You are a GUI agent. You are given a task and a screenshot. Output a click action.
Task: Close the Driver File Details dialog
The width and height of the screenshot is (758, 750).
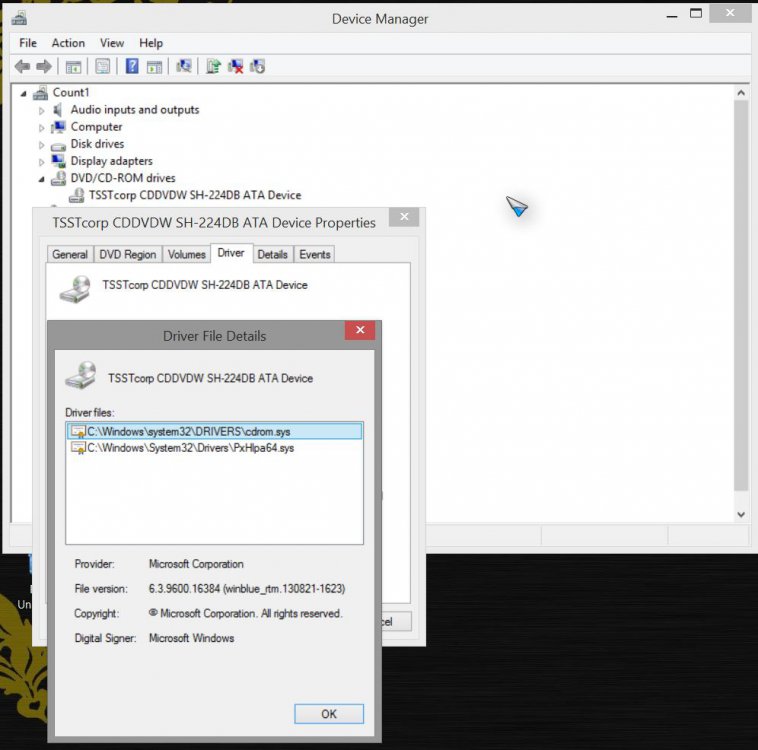coord(360,330)
